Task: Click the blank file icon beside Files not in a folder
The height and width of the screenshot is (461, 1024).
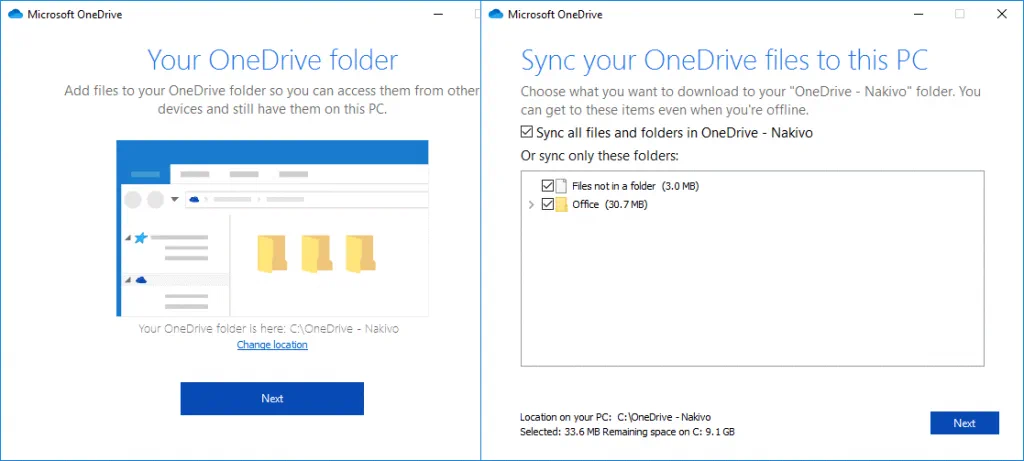Action: coord(561,186)
